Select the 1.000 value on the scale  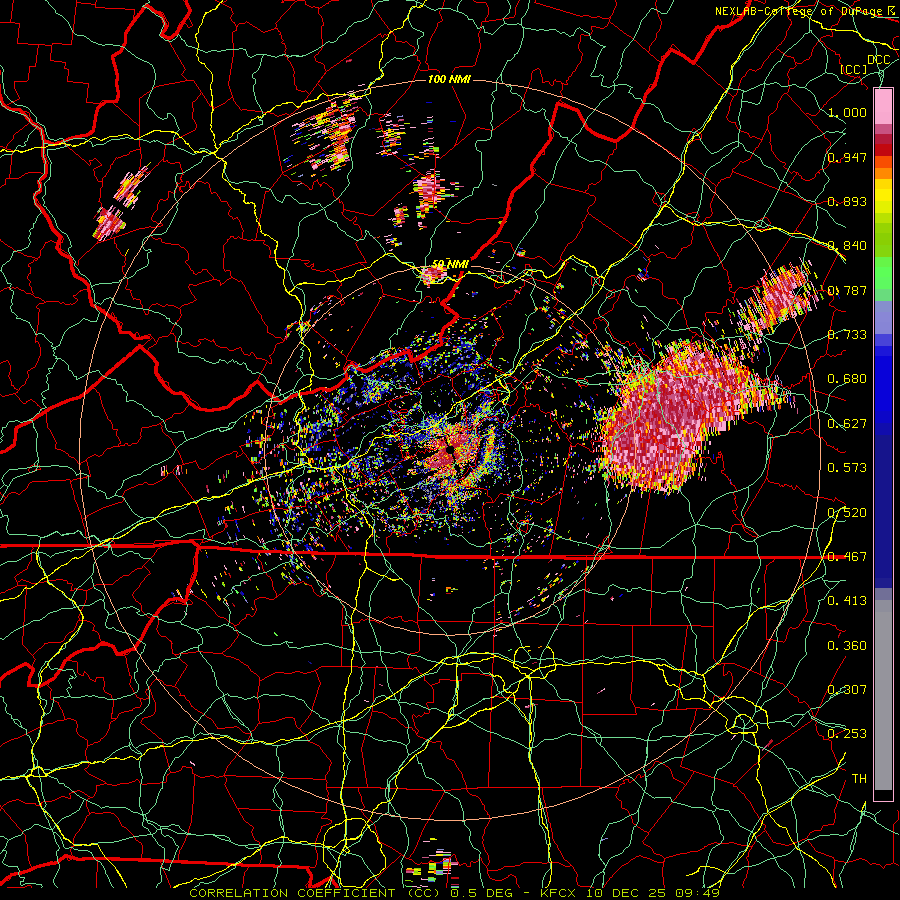(847, 112)
